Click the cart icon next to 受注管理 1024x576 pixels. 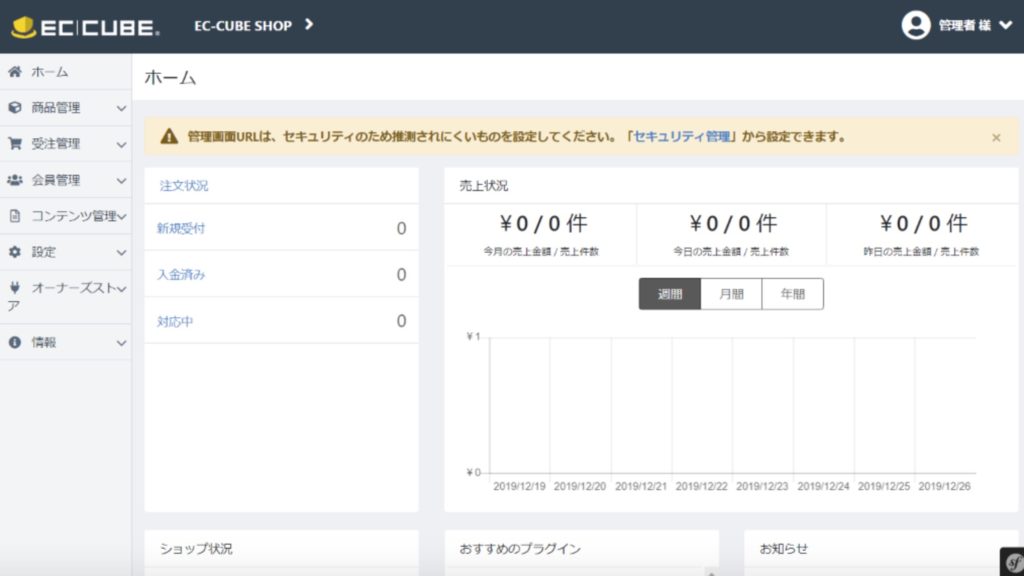pyautogui.click(x=15, y=144)
